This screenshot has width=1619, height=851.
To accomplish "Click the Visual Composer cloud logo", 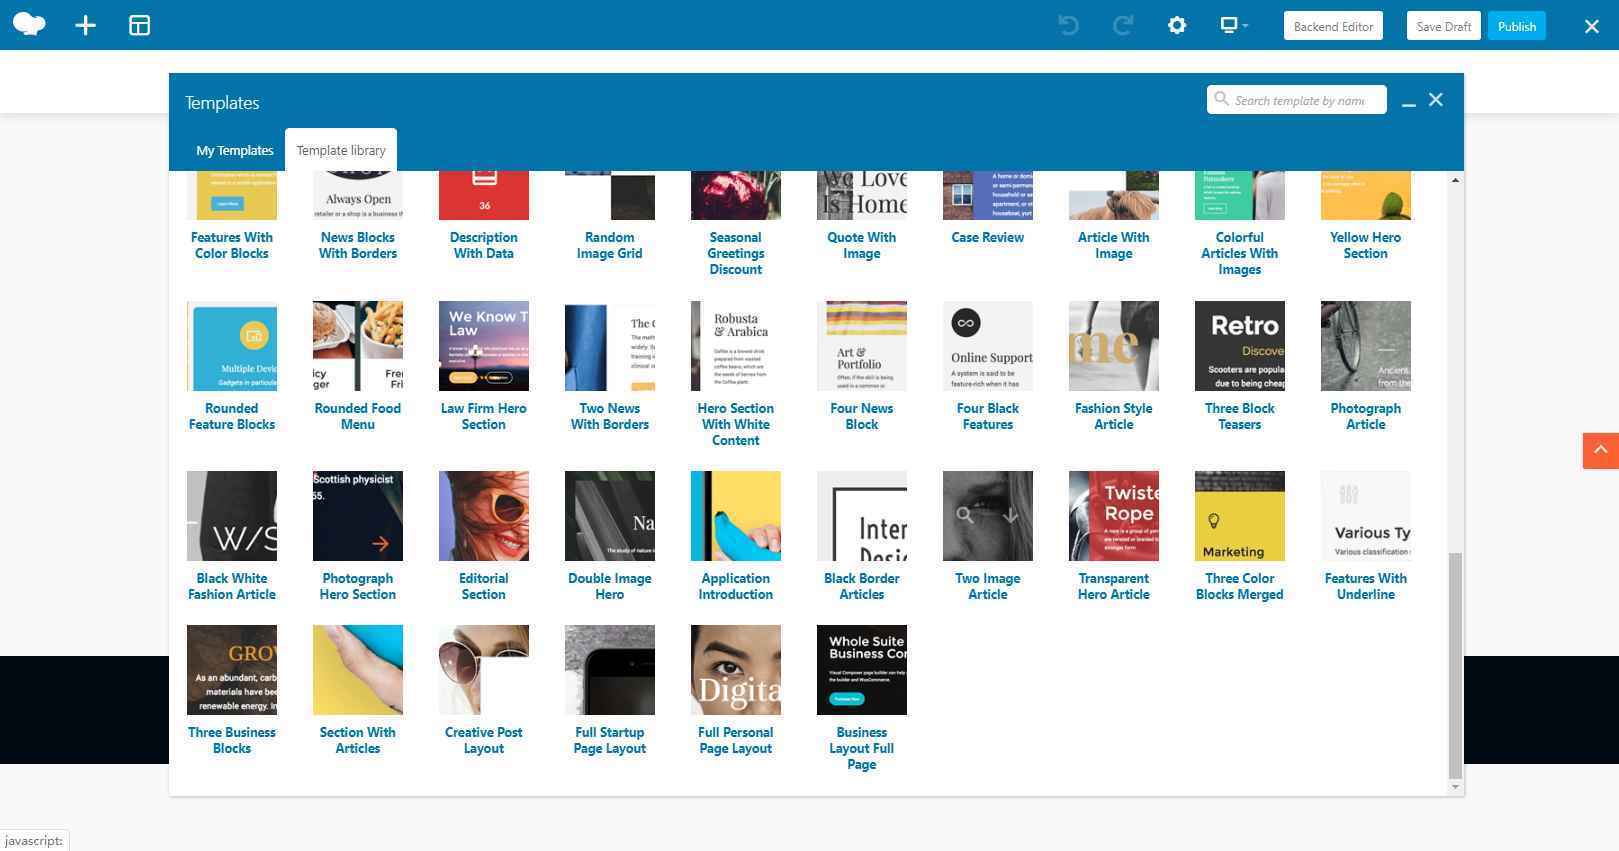I will click(29, 25).
